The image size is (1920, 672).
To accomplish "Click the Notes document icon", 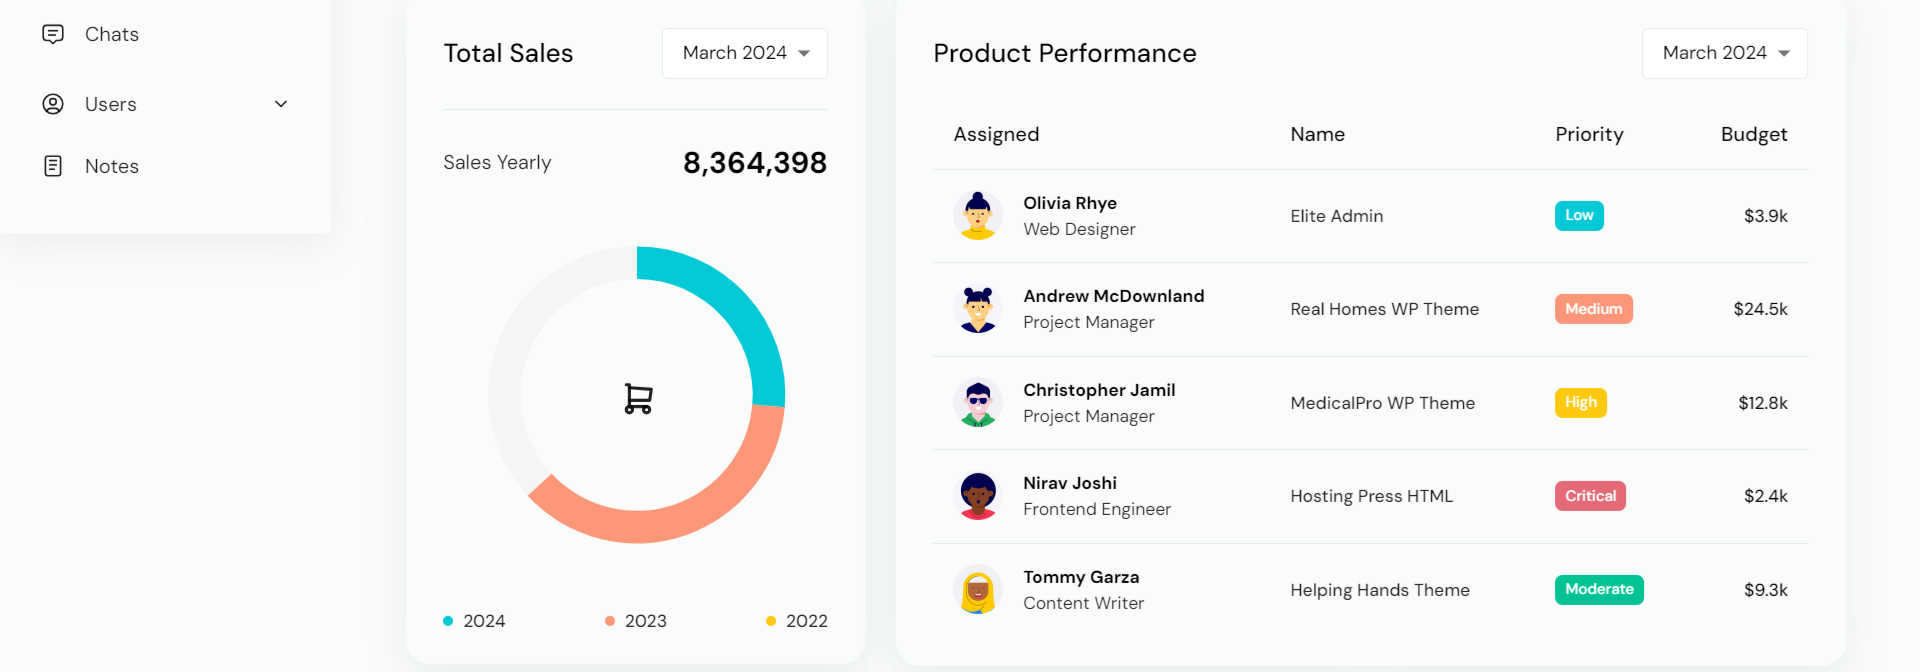I will [53, 166].
